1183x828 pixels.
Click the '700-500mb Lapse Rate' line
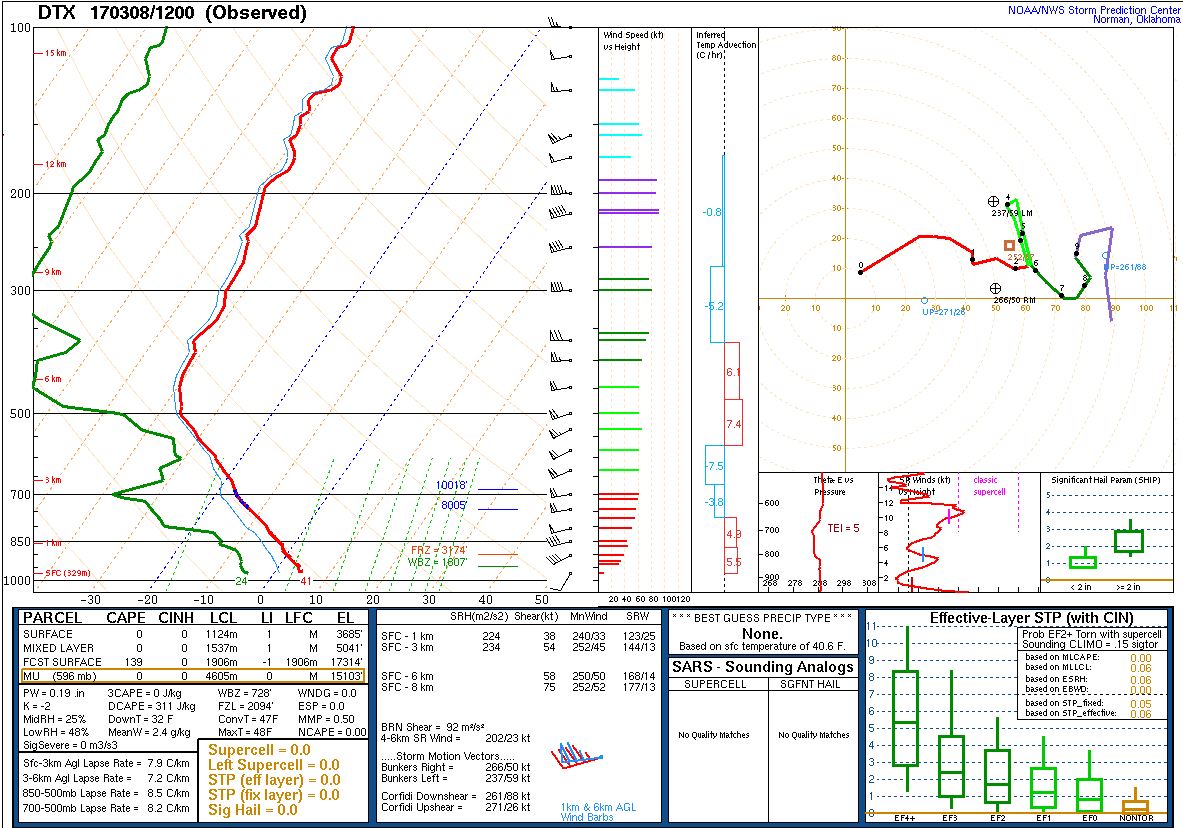[x=106, y=808]
